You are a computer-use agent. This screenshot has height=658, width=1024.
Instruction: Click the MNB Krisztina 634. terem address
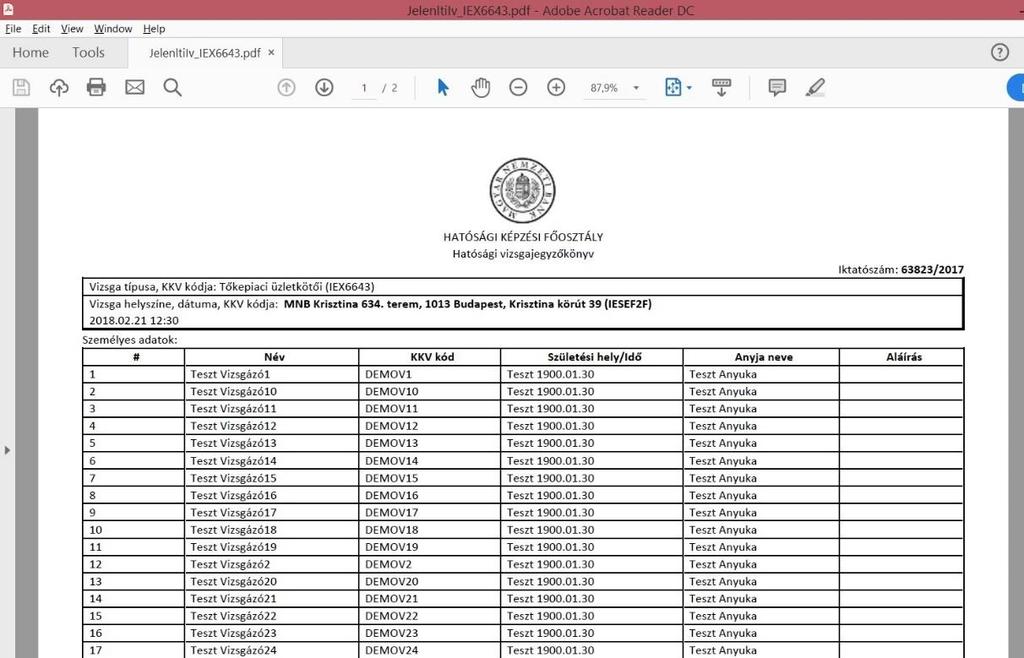(468, 304)
